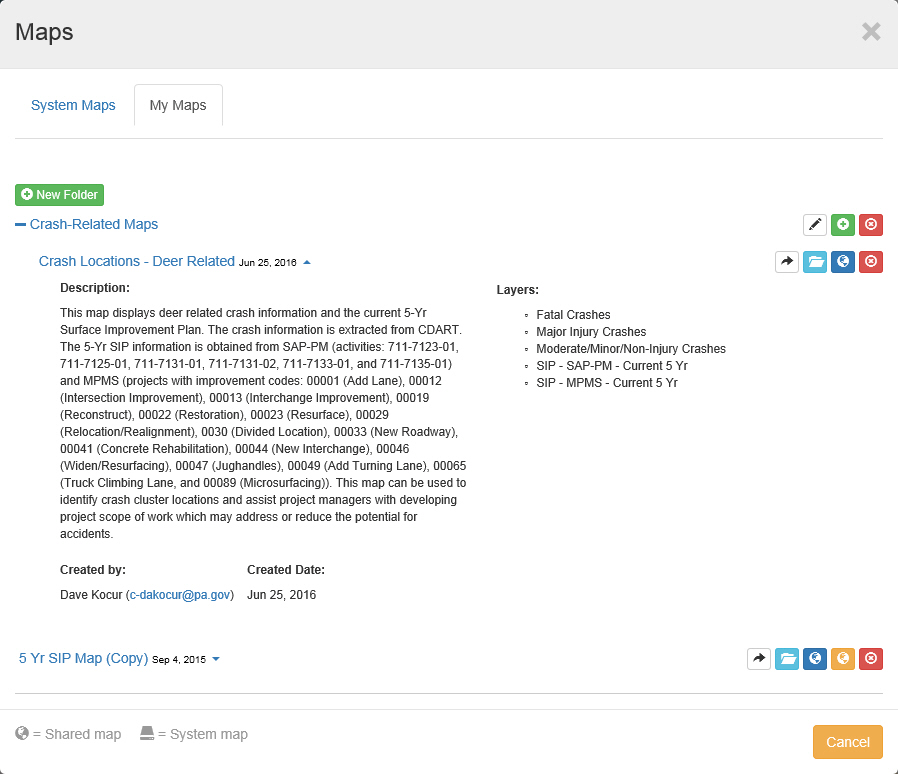
Task: Delete the 5 Yr SIP Map (Copy)
Action: point(871,659)
